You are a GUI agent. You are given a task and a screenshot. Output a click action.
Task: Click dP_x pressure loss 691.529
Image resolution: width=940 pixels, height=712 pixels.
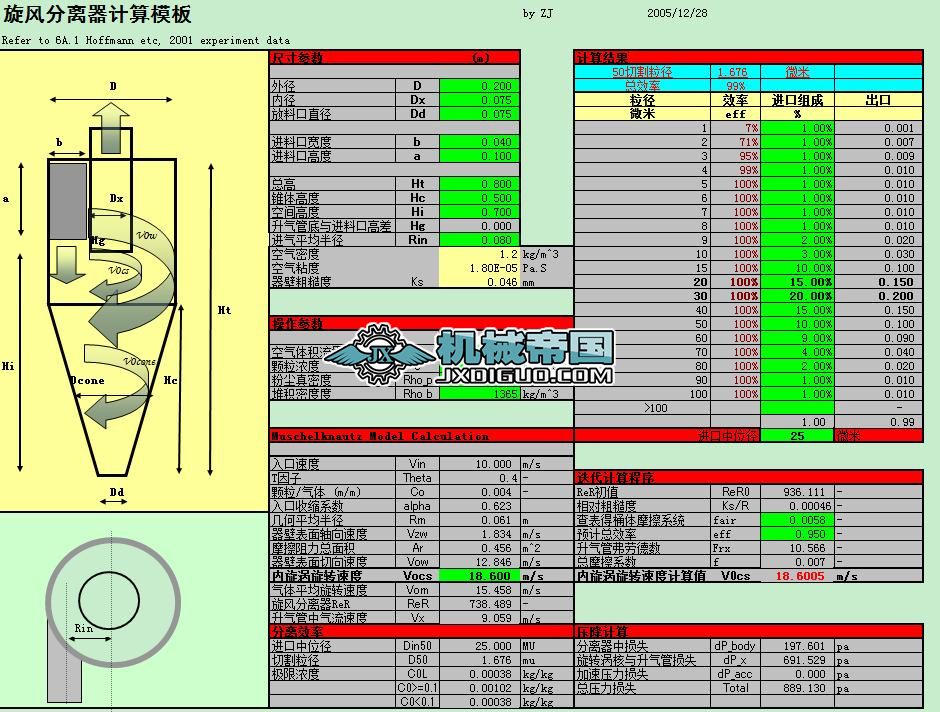pyautogui.click(x=797, y=660)
